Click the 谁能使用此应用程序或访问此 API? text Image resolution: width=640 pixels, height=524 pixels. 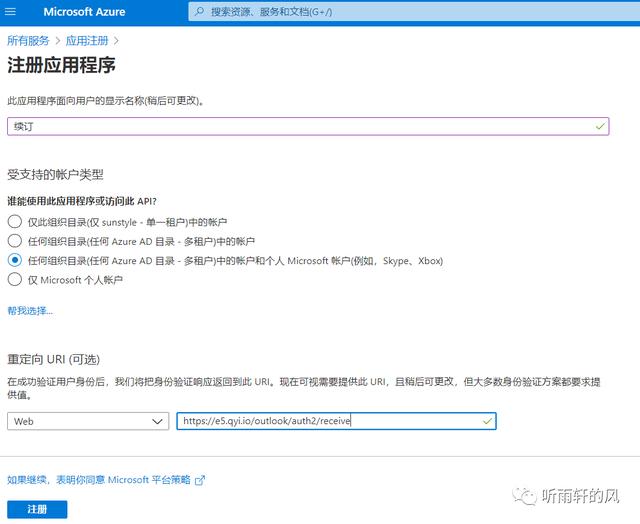82,201
